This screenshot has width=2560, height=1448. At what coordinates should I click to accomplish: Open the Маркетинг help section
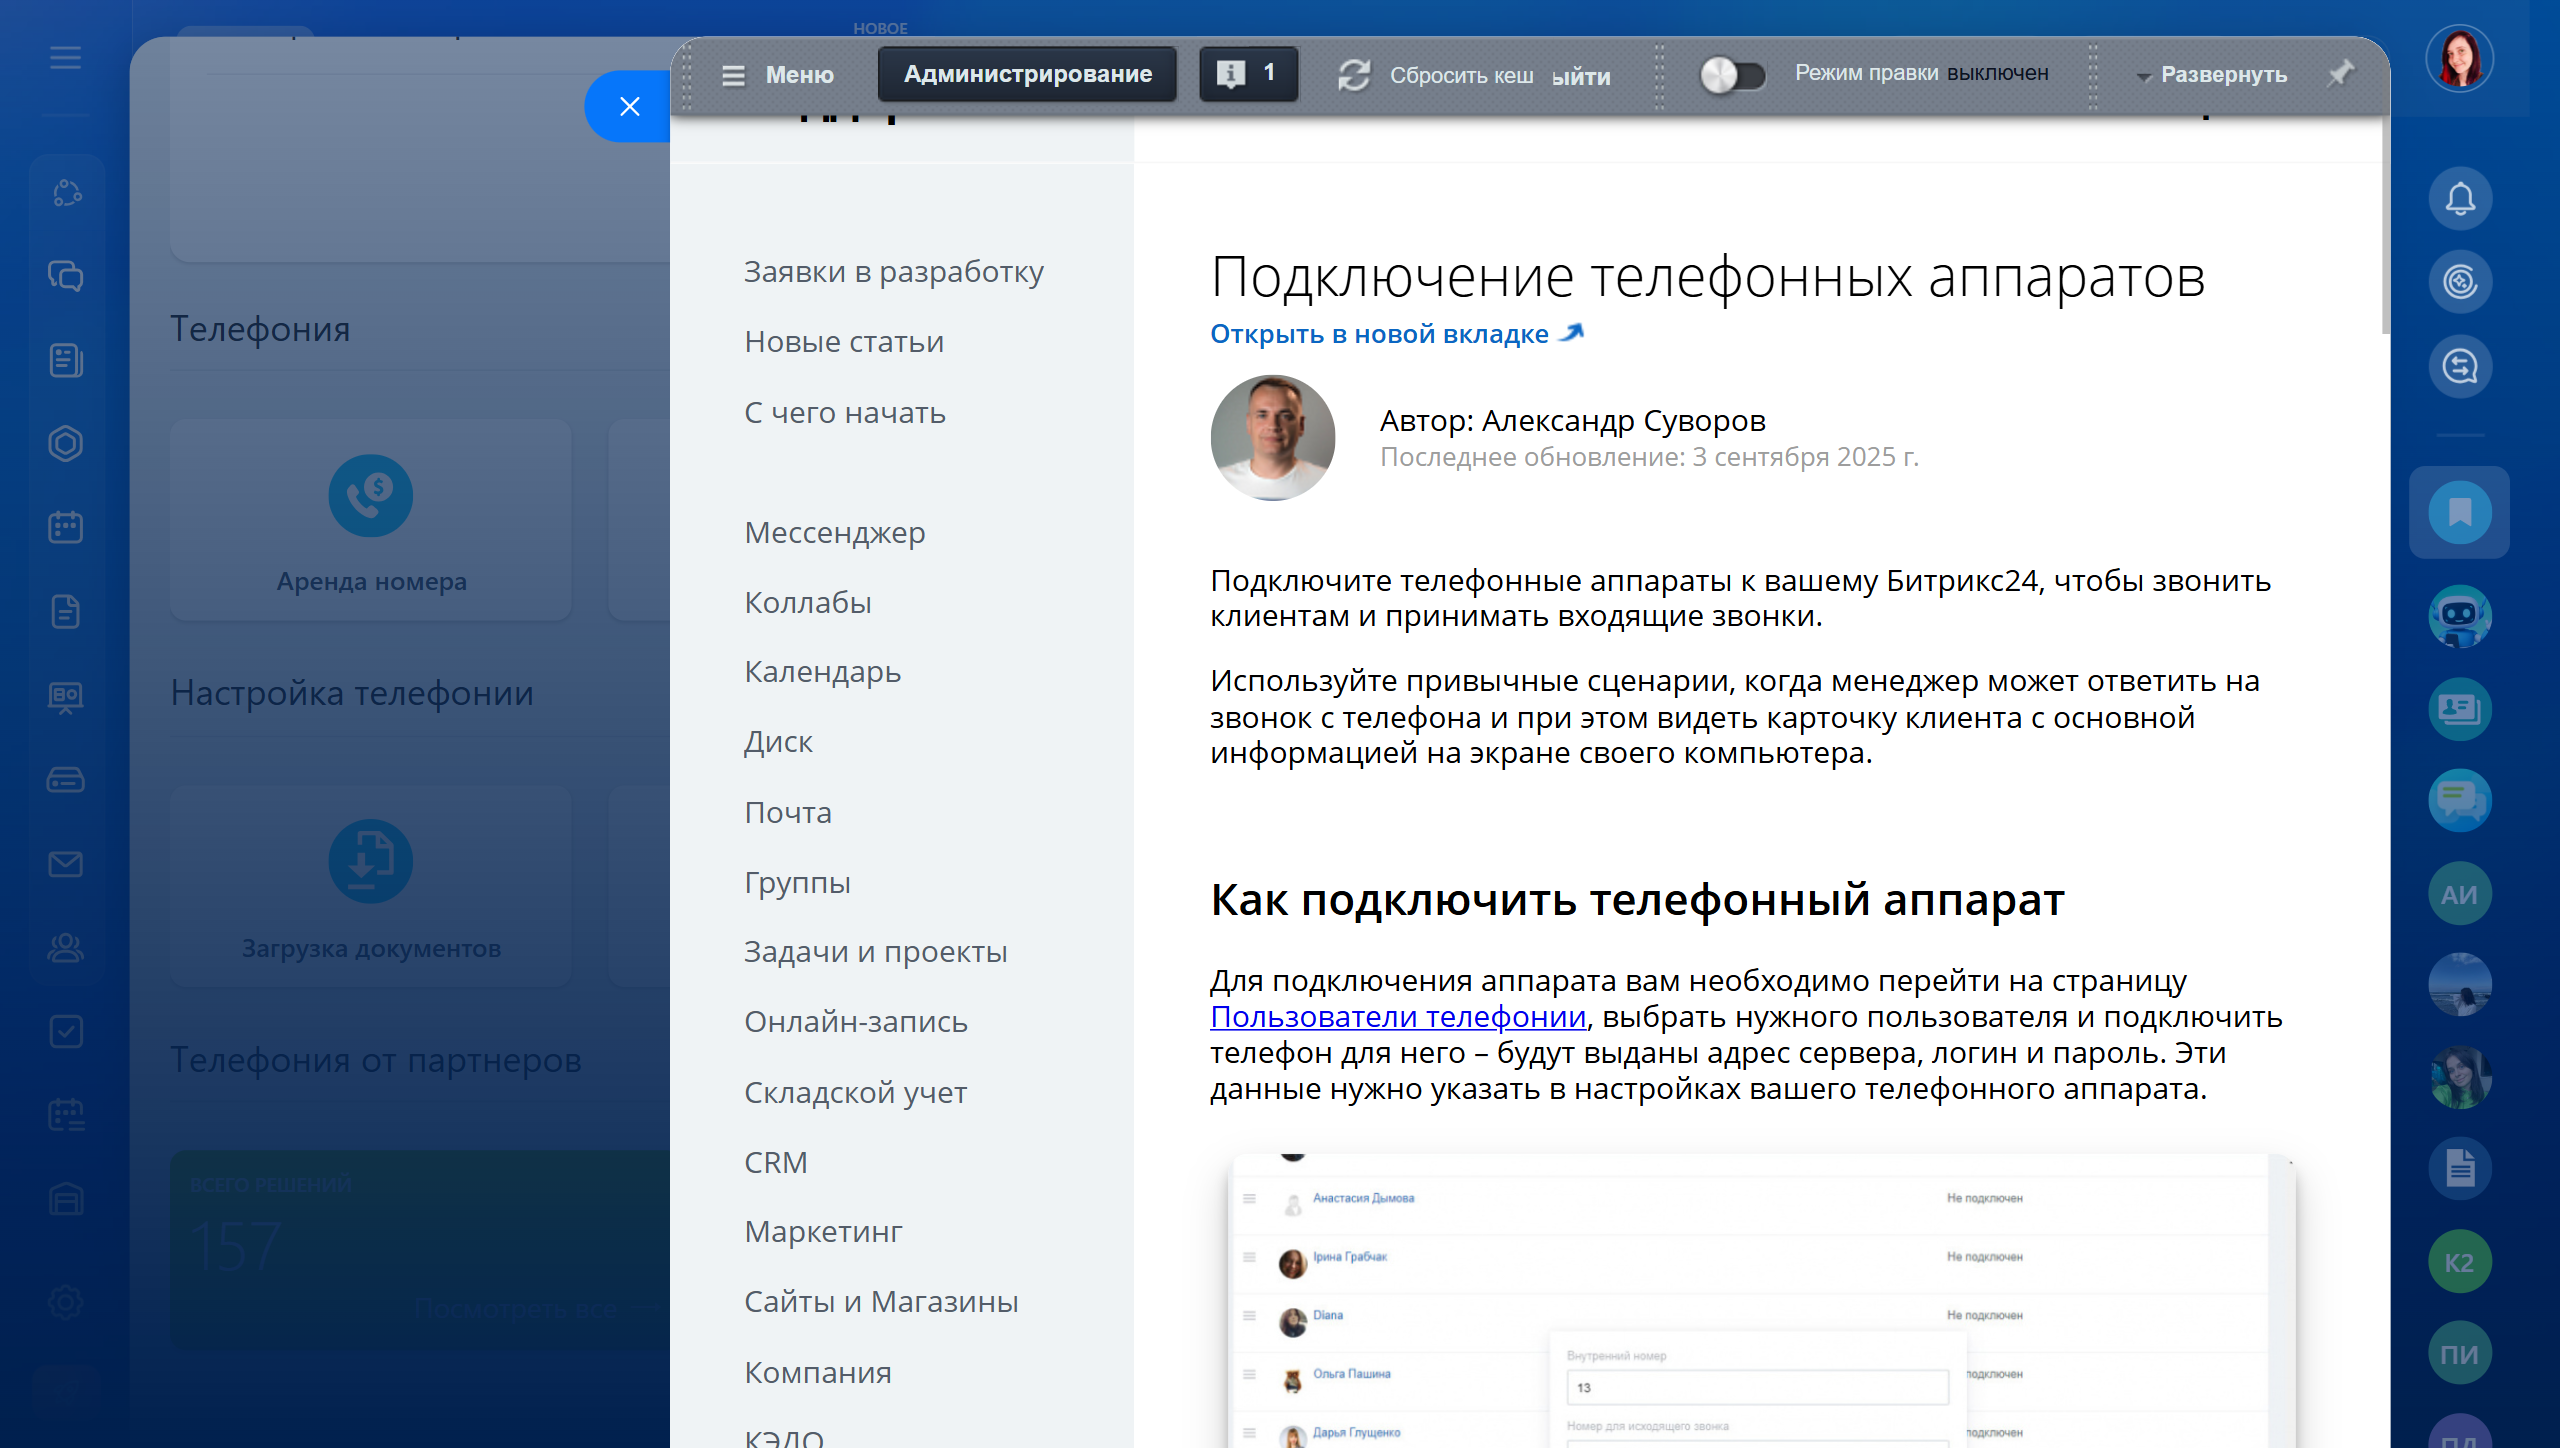[x=823, y=1232]
